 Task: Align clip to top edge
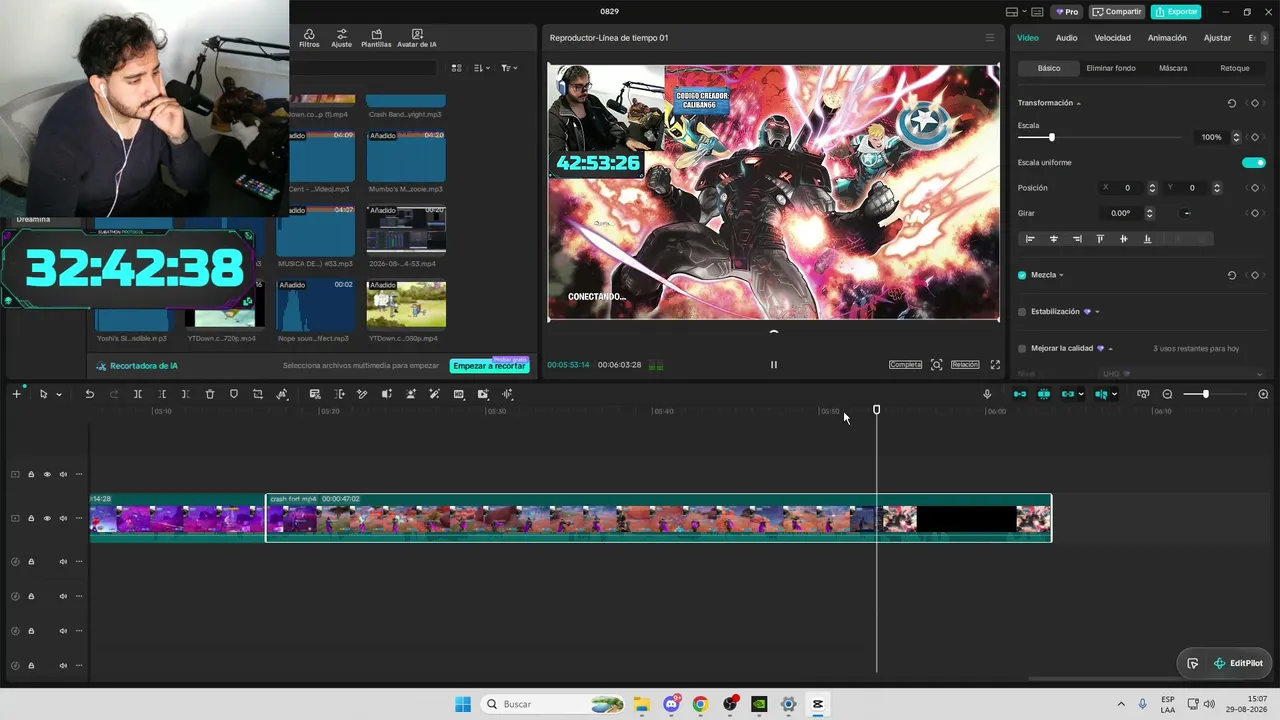pyautogui.click(x=1100, y=239)
